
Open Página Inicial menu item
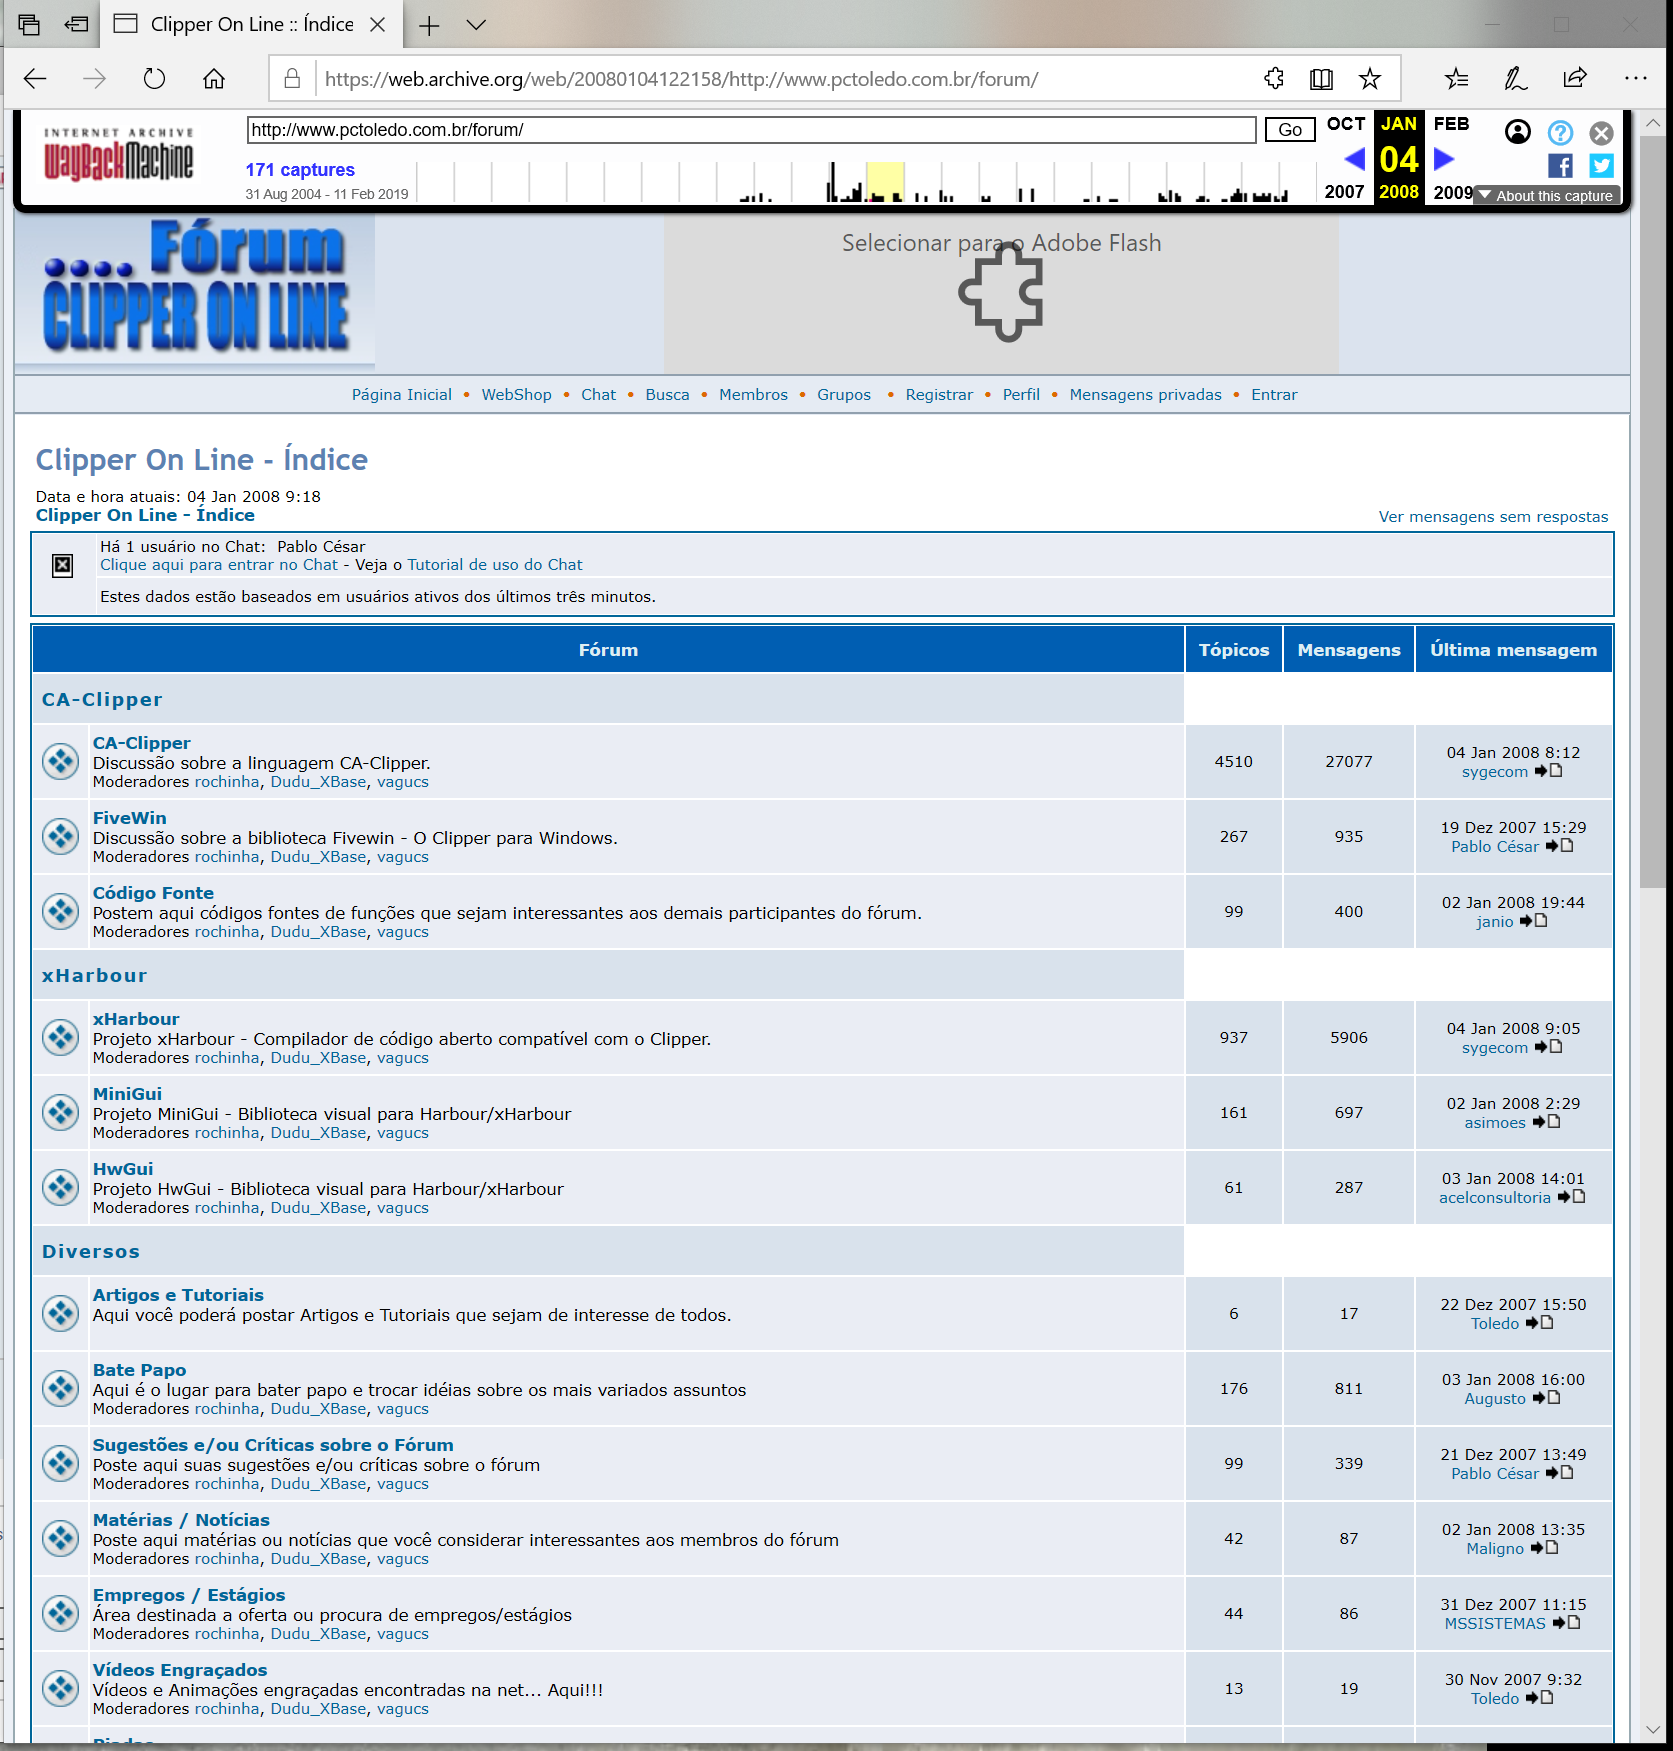pos(402,395)
